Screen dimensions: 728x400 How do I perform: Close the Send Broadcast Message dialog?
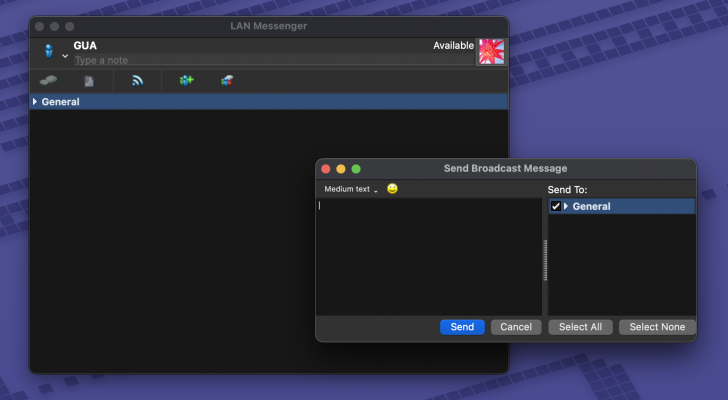click(x=326, y=169)
